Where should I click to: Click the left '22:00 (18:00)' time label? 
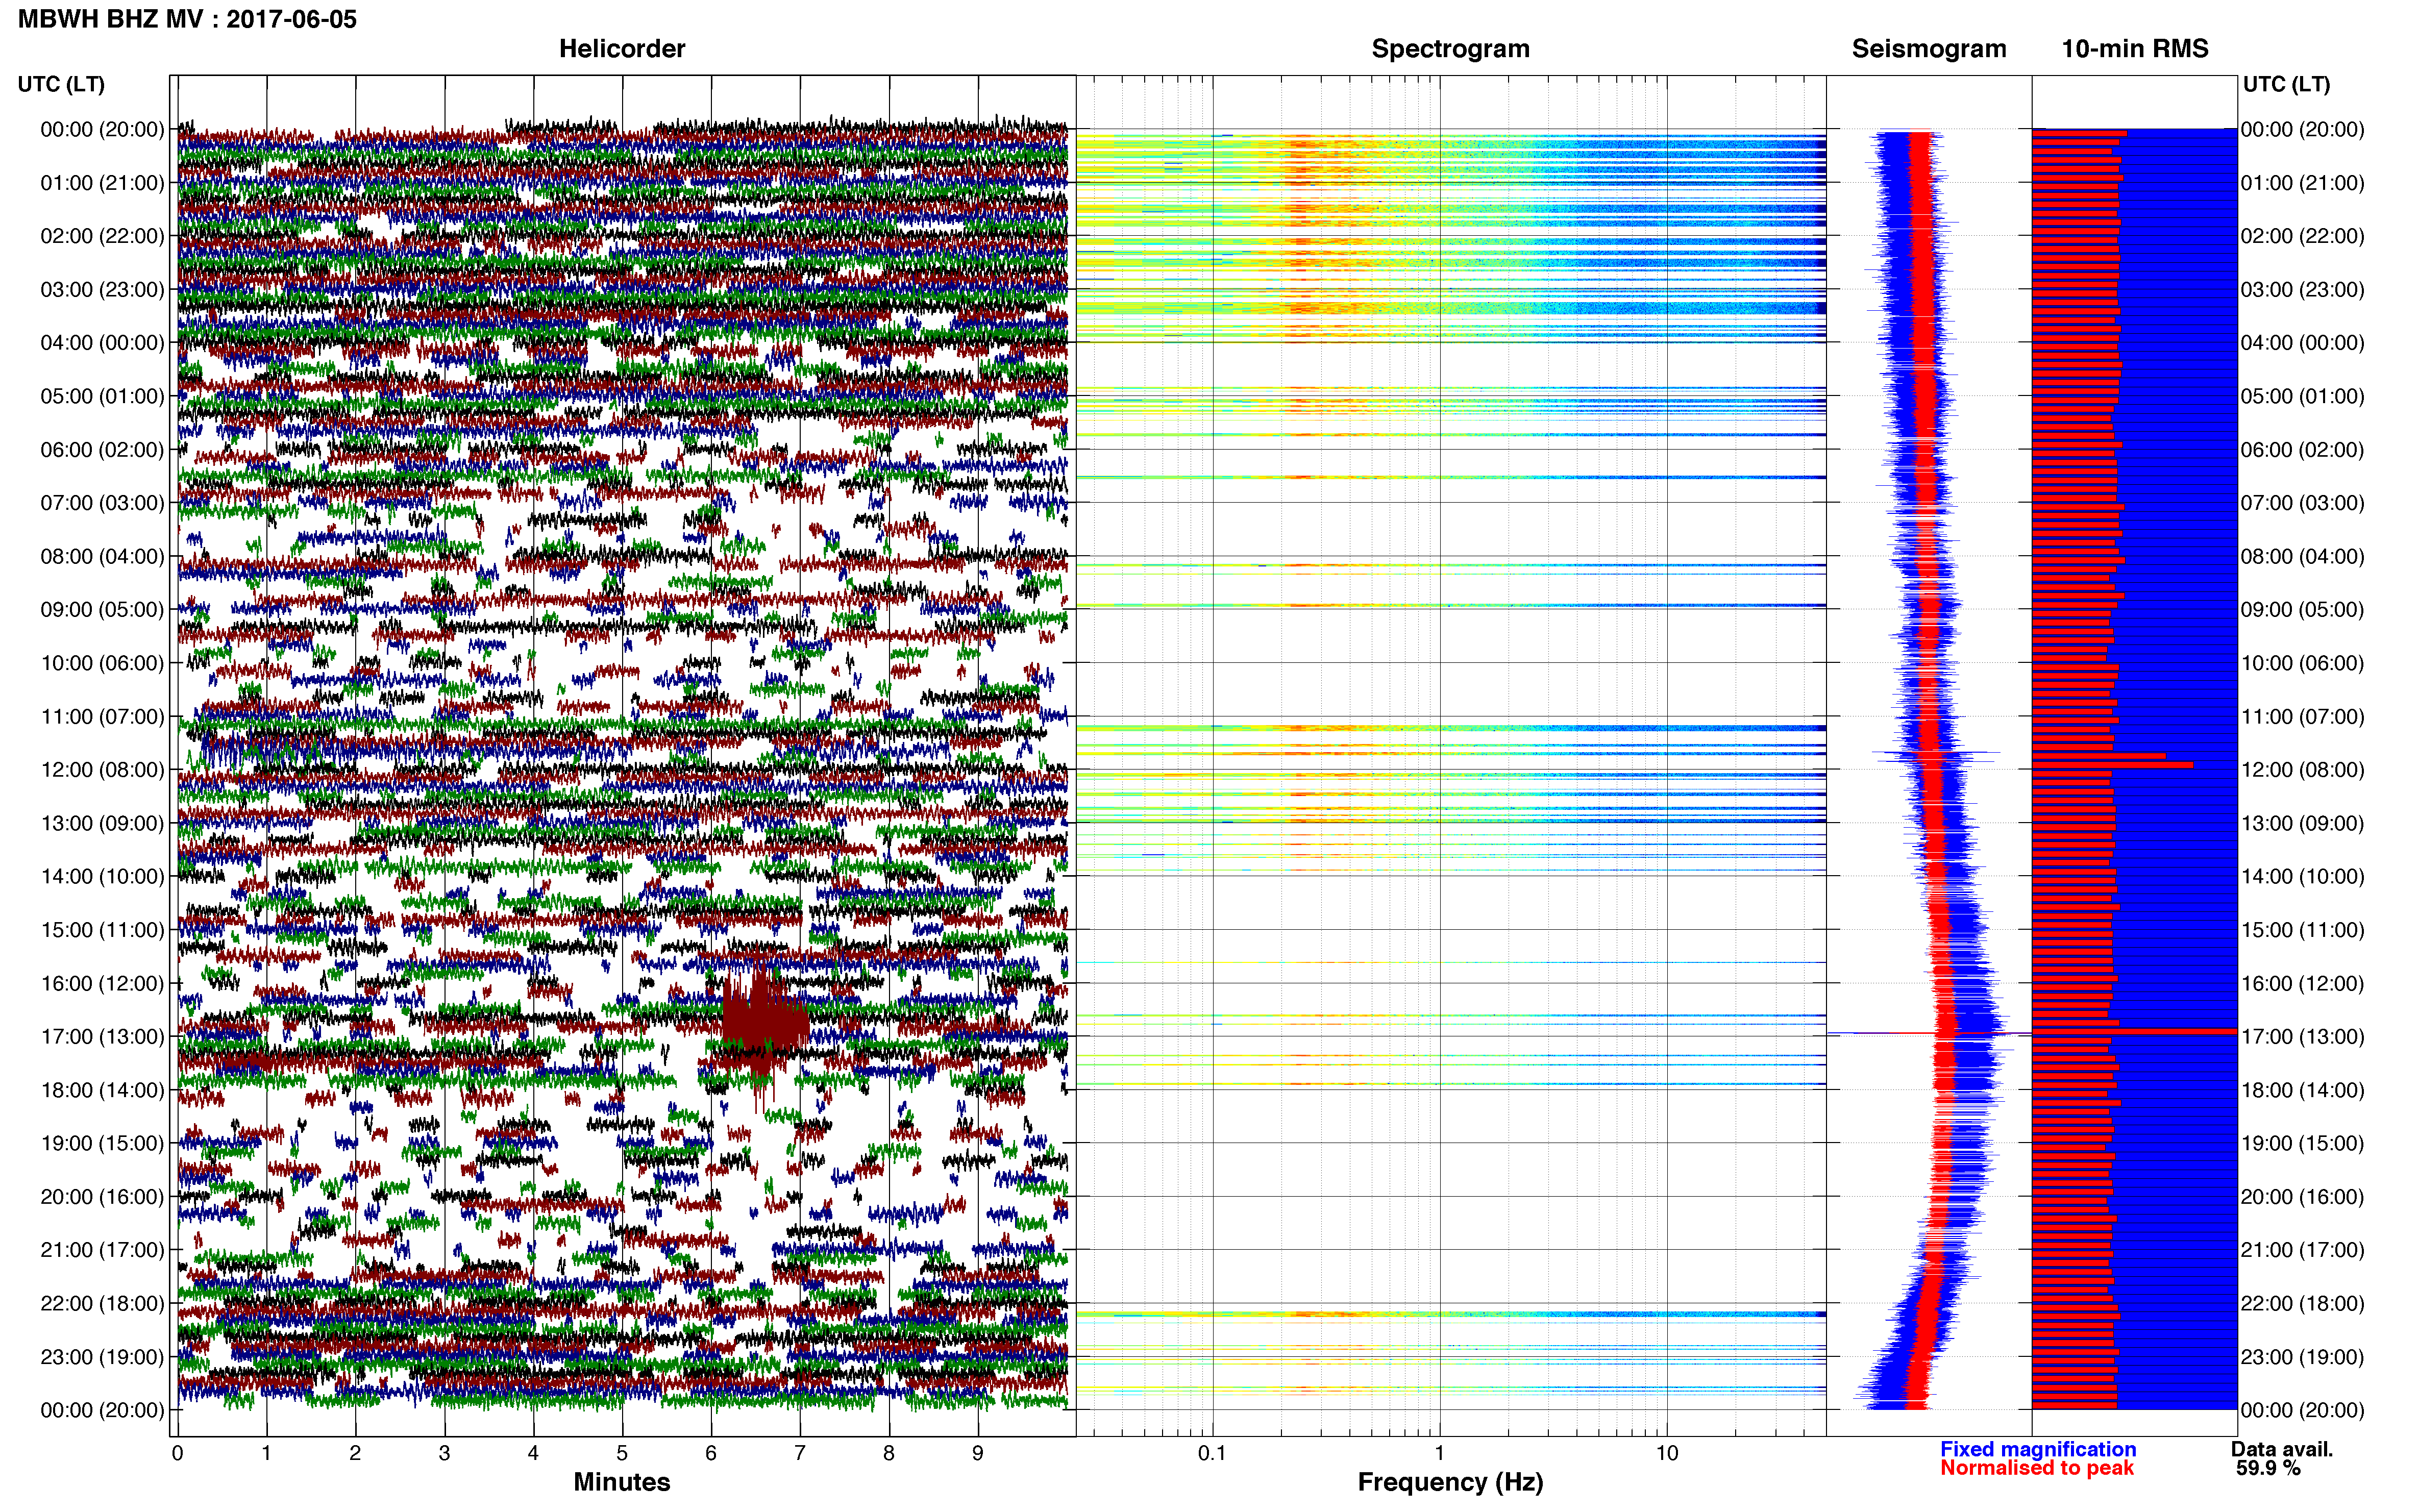102,1304
